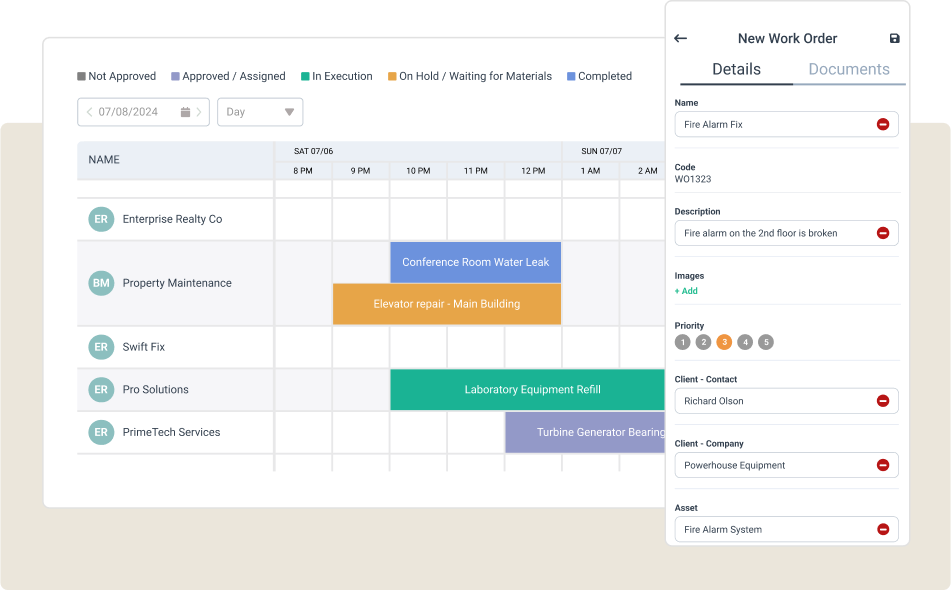Remove Richard Olson using the red minus icon
This screenshot has height=590, width=951.
tap(882, 401)
